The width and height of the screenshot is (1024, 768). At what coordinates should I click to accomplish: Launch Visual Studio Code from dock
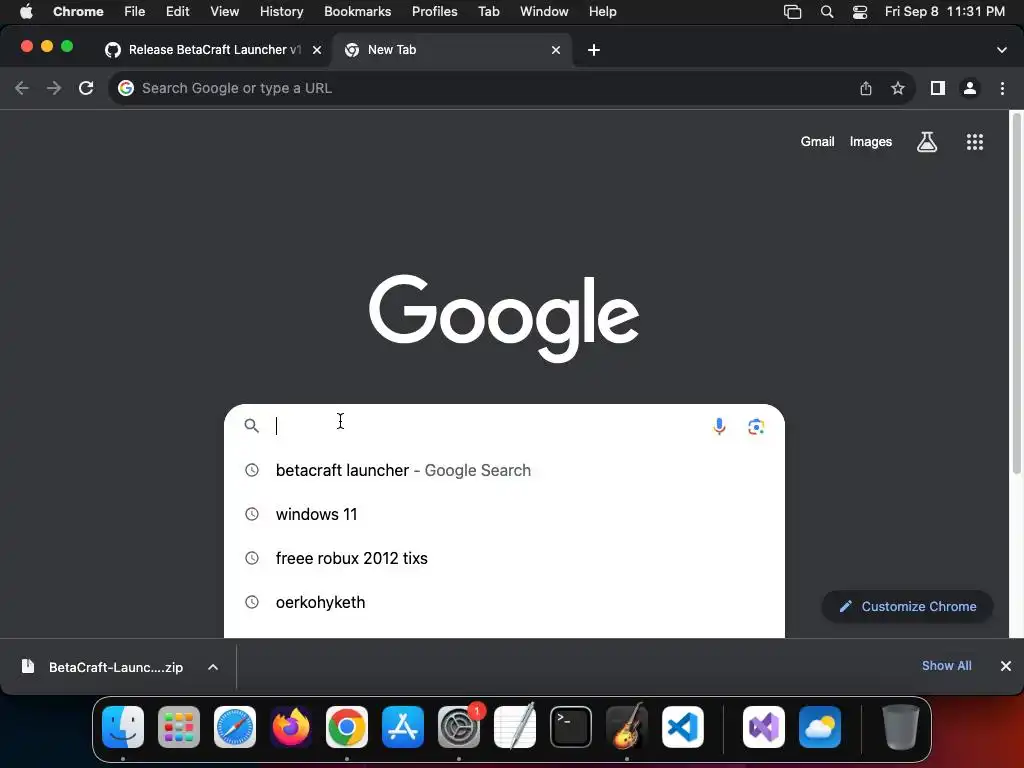683,727
